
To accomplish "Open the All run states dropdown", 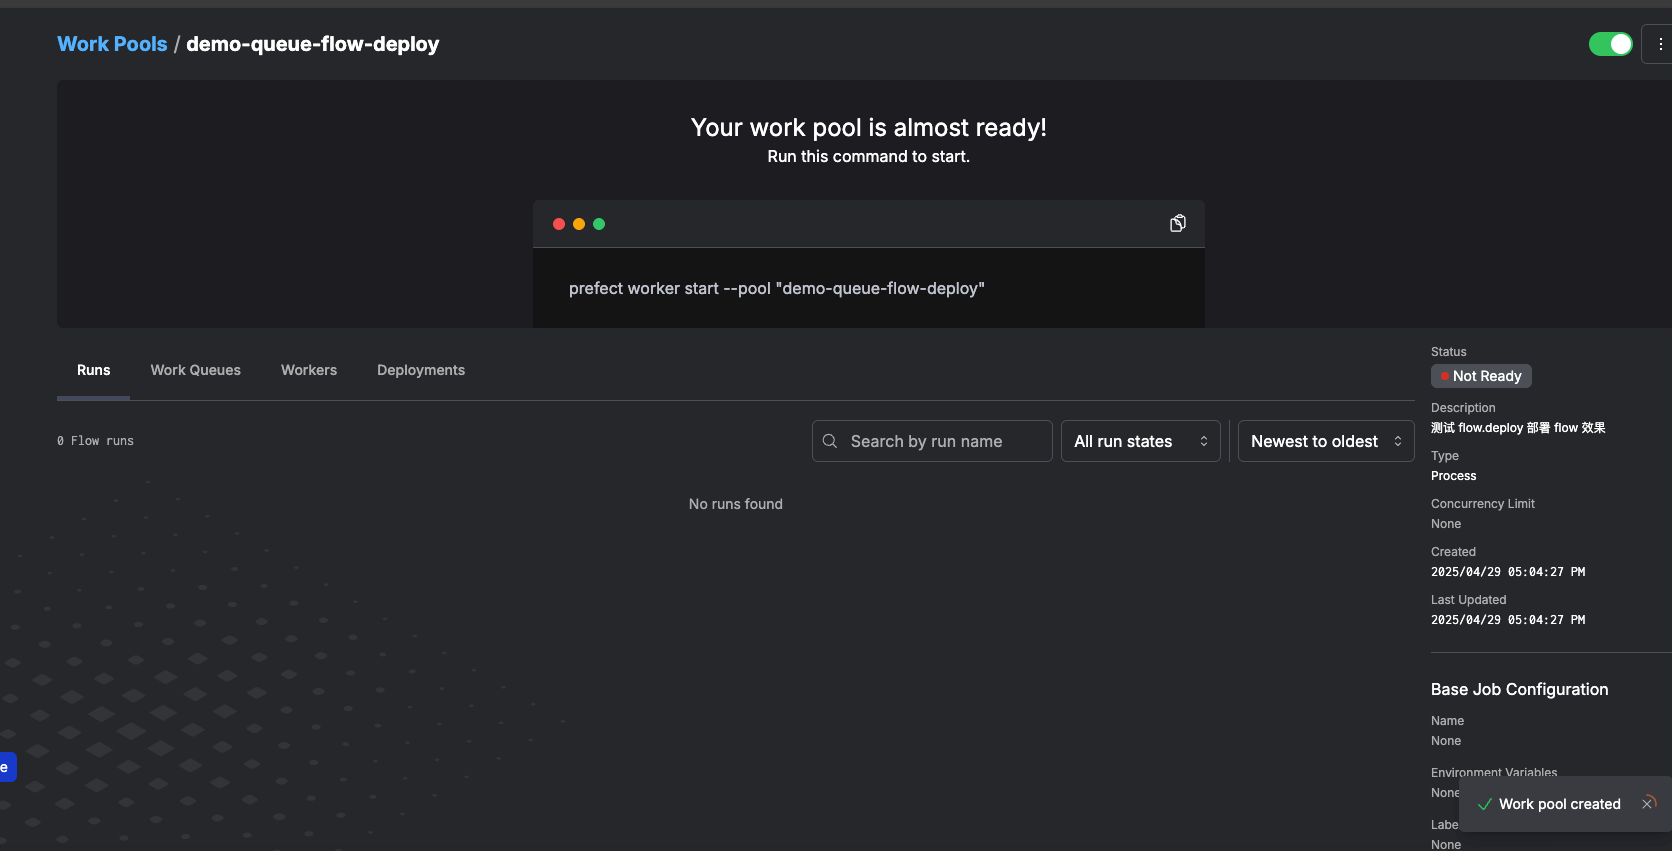I will [x=1140, y=441].
